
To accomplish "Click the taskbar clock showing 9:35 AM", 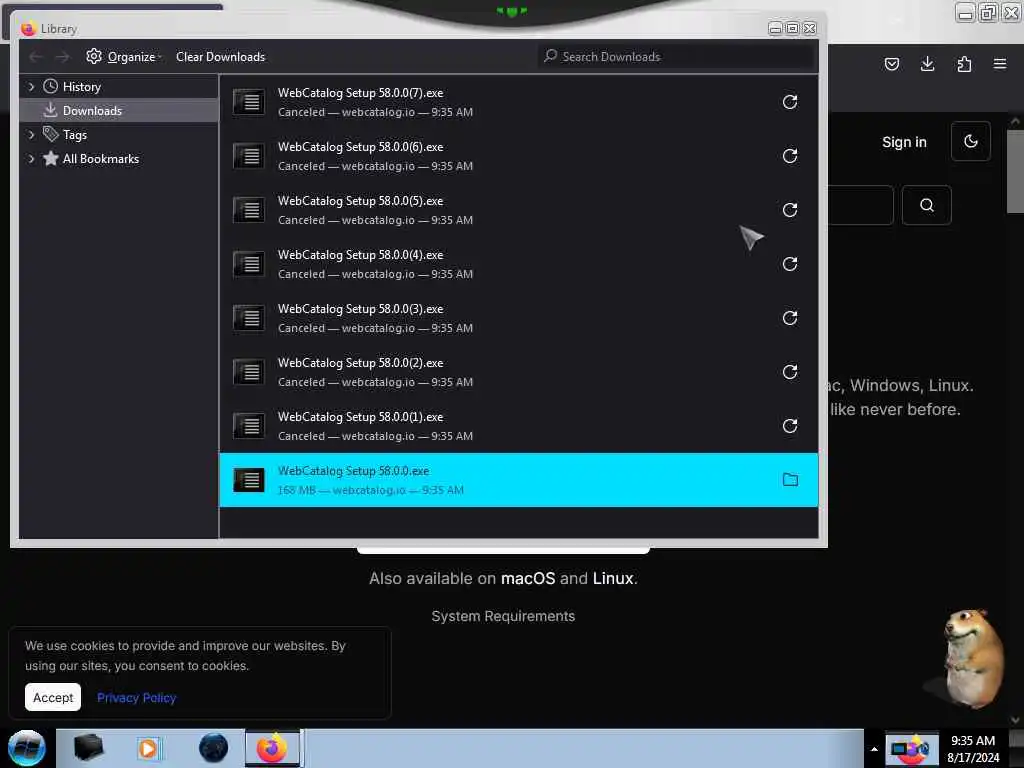I will pos(972,749).
